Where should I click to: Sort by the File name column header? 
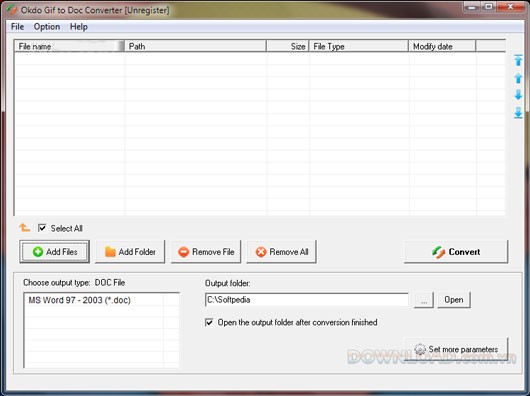pos(69,46)
